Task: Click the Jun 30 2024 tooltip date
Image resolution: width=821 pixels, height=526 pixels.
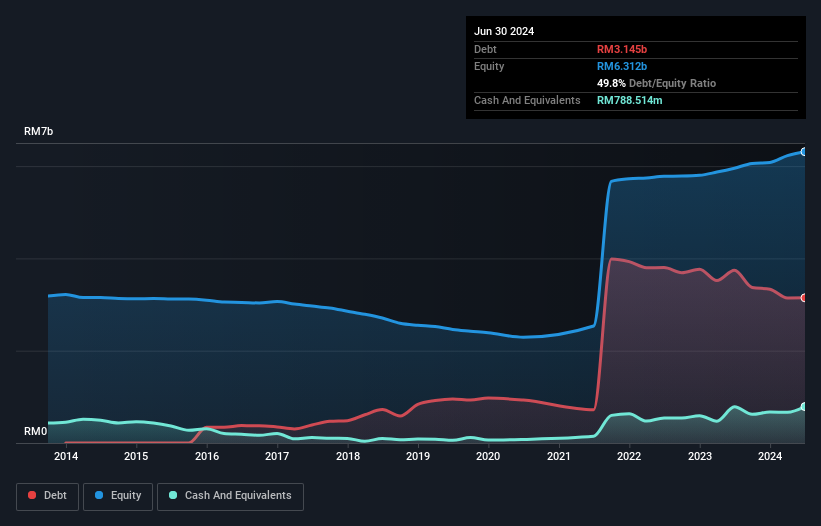Action: coord(504,31)
